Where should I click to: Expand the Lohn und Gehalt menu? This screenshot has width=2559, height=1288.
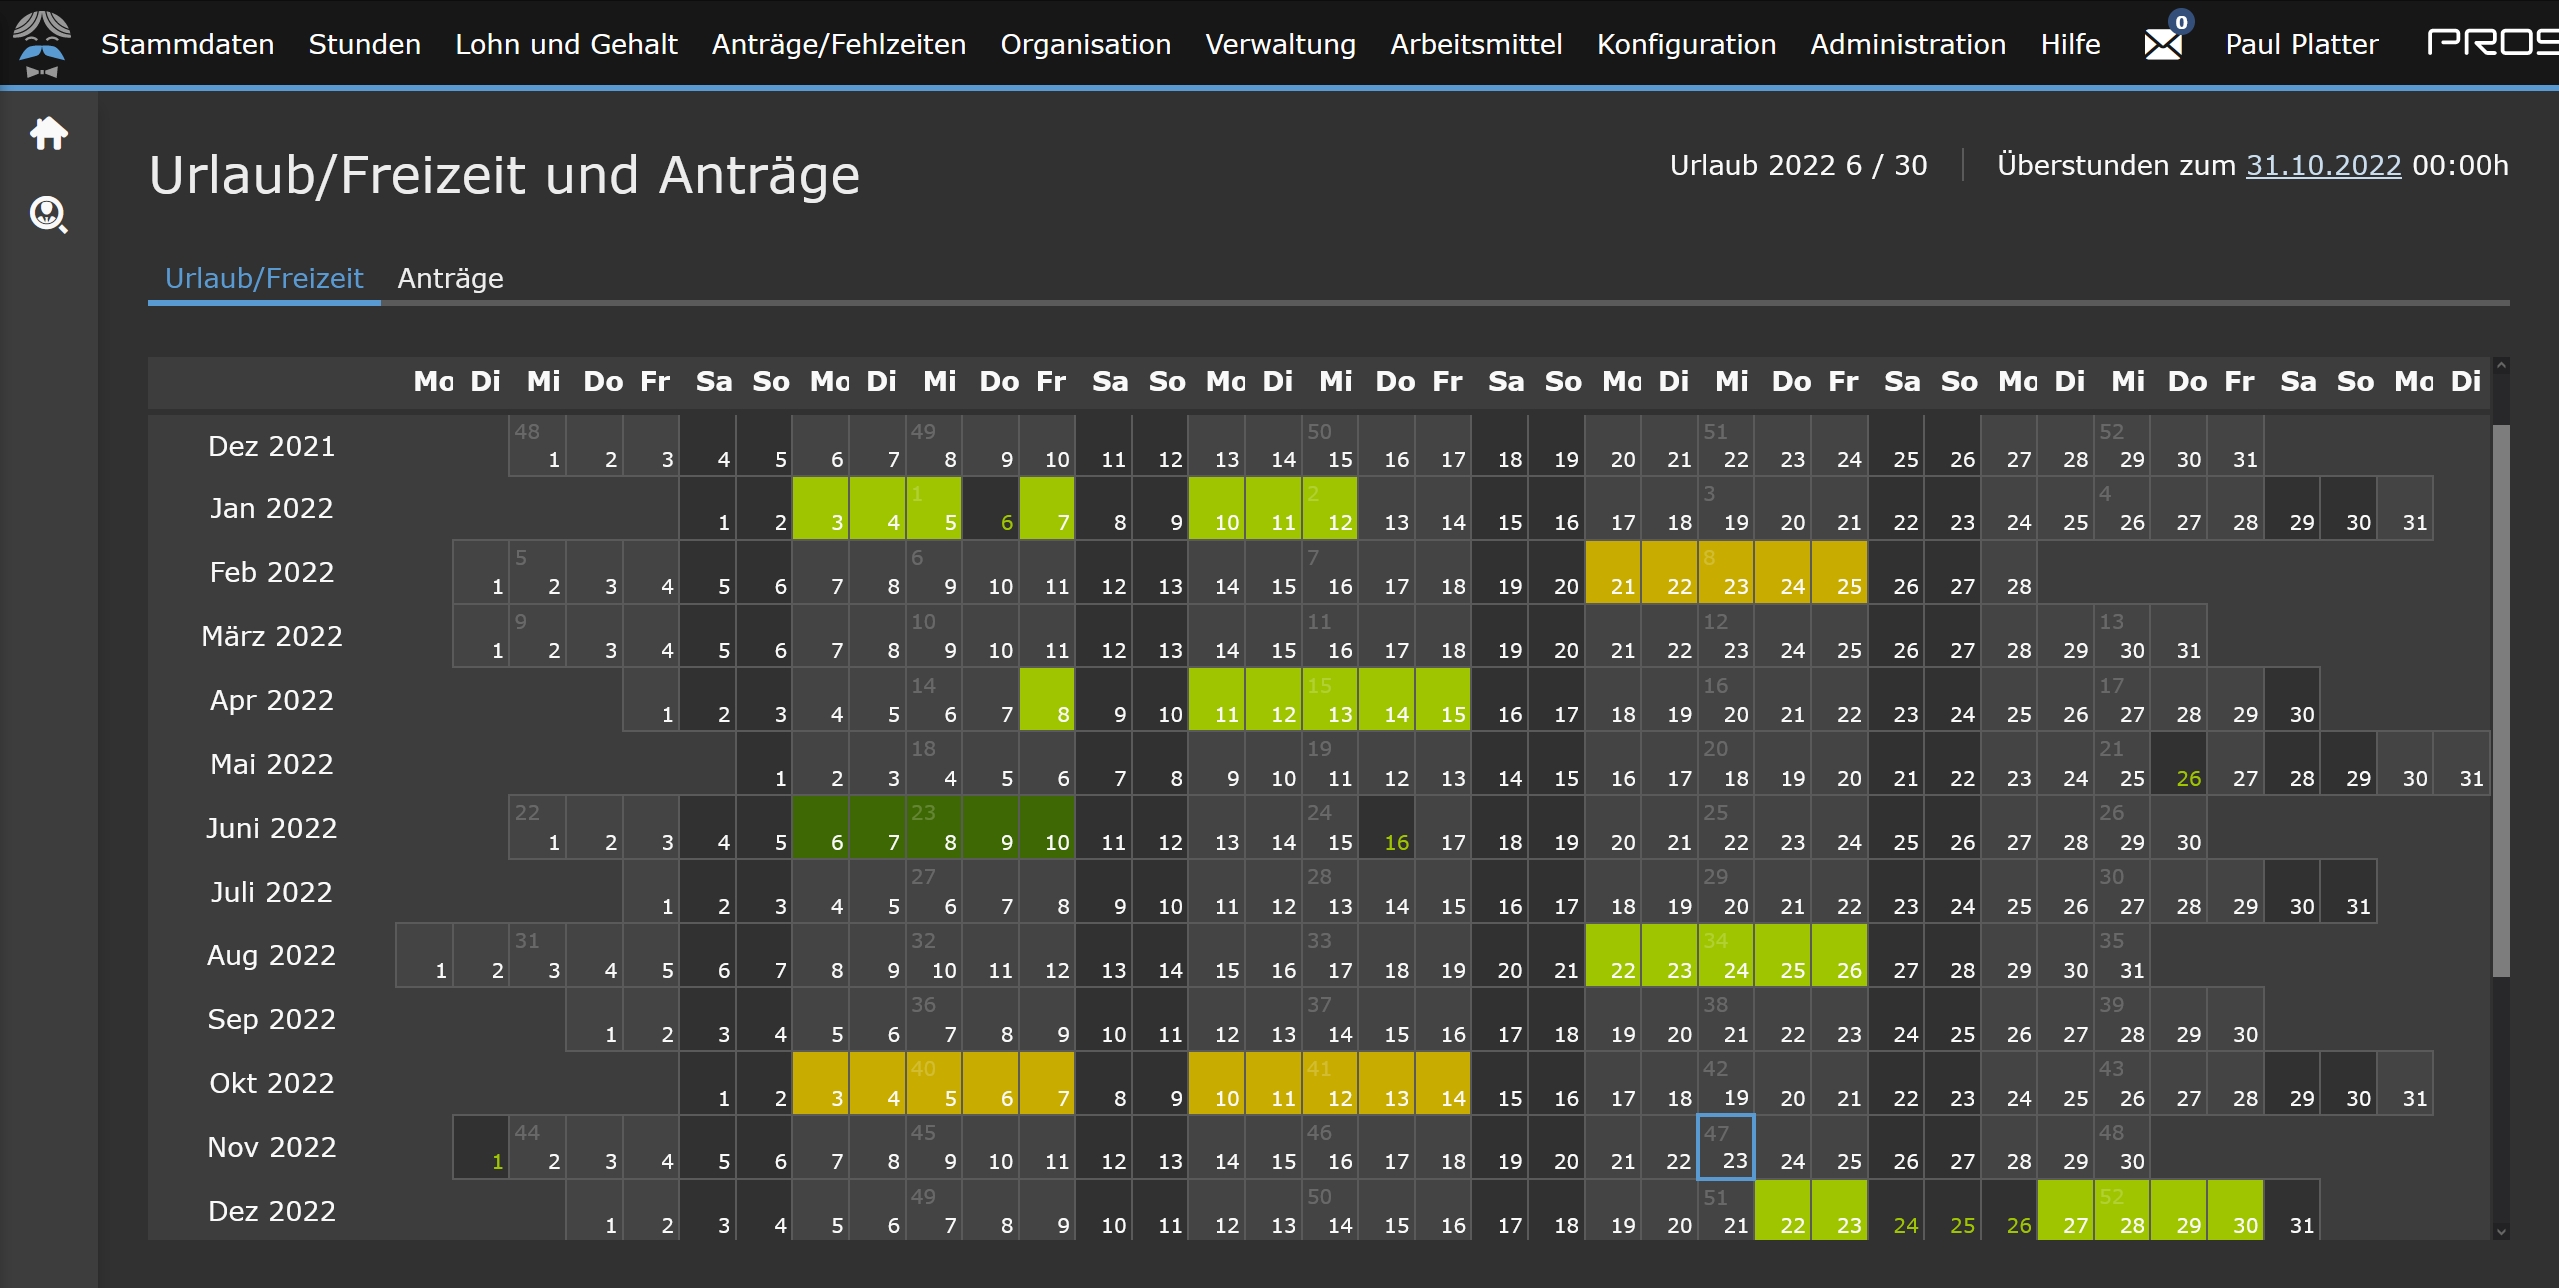tap(566, 44)
